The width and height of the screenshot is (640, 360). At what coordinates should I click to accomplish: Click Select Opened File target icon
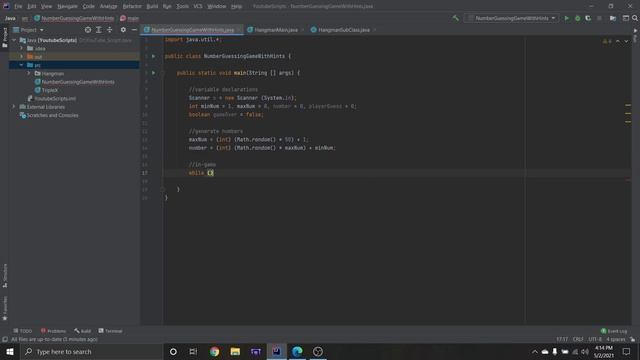(x=88, y=30)
